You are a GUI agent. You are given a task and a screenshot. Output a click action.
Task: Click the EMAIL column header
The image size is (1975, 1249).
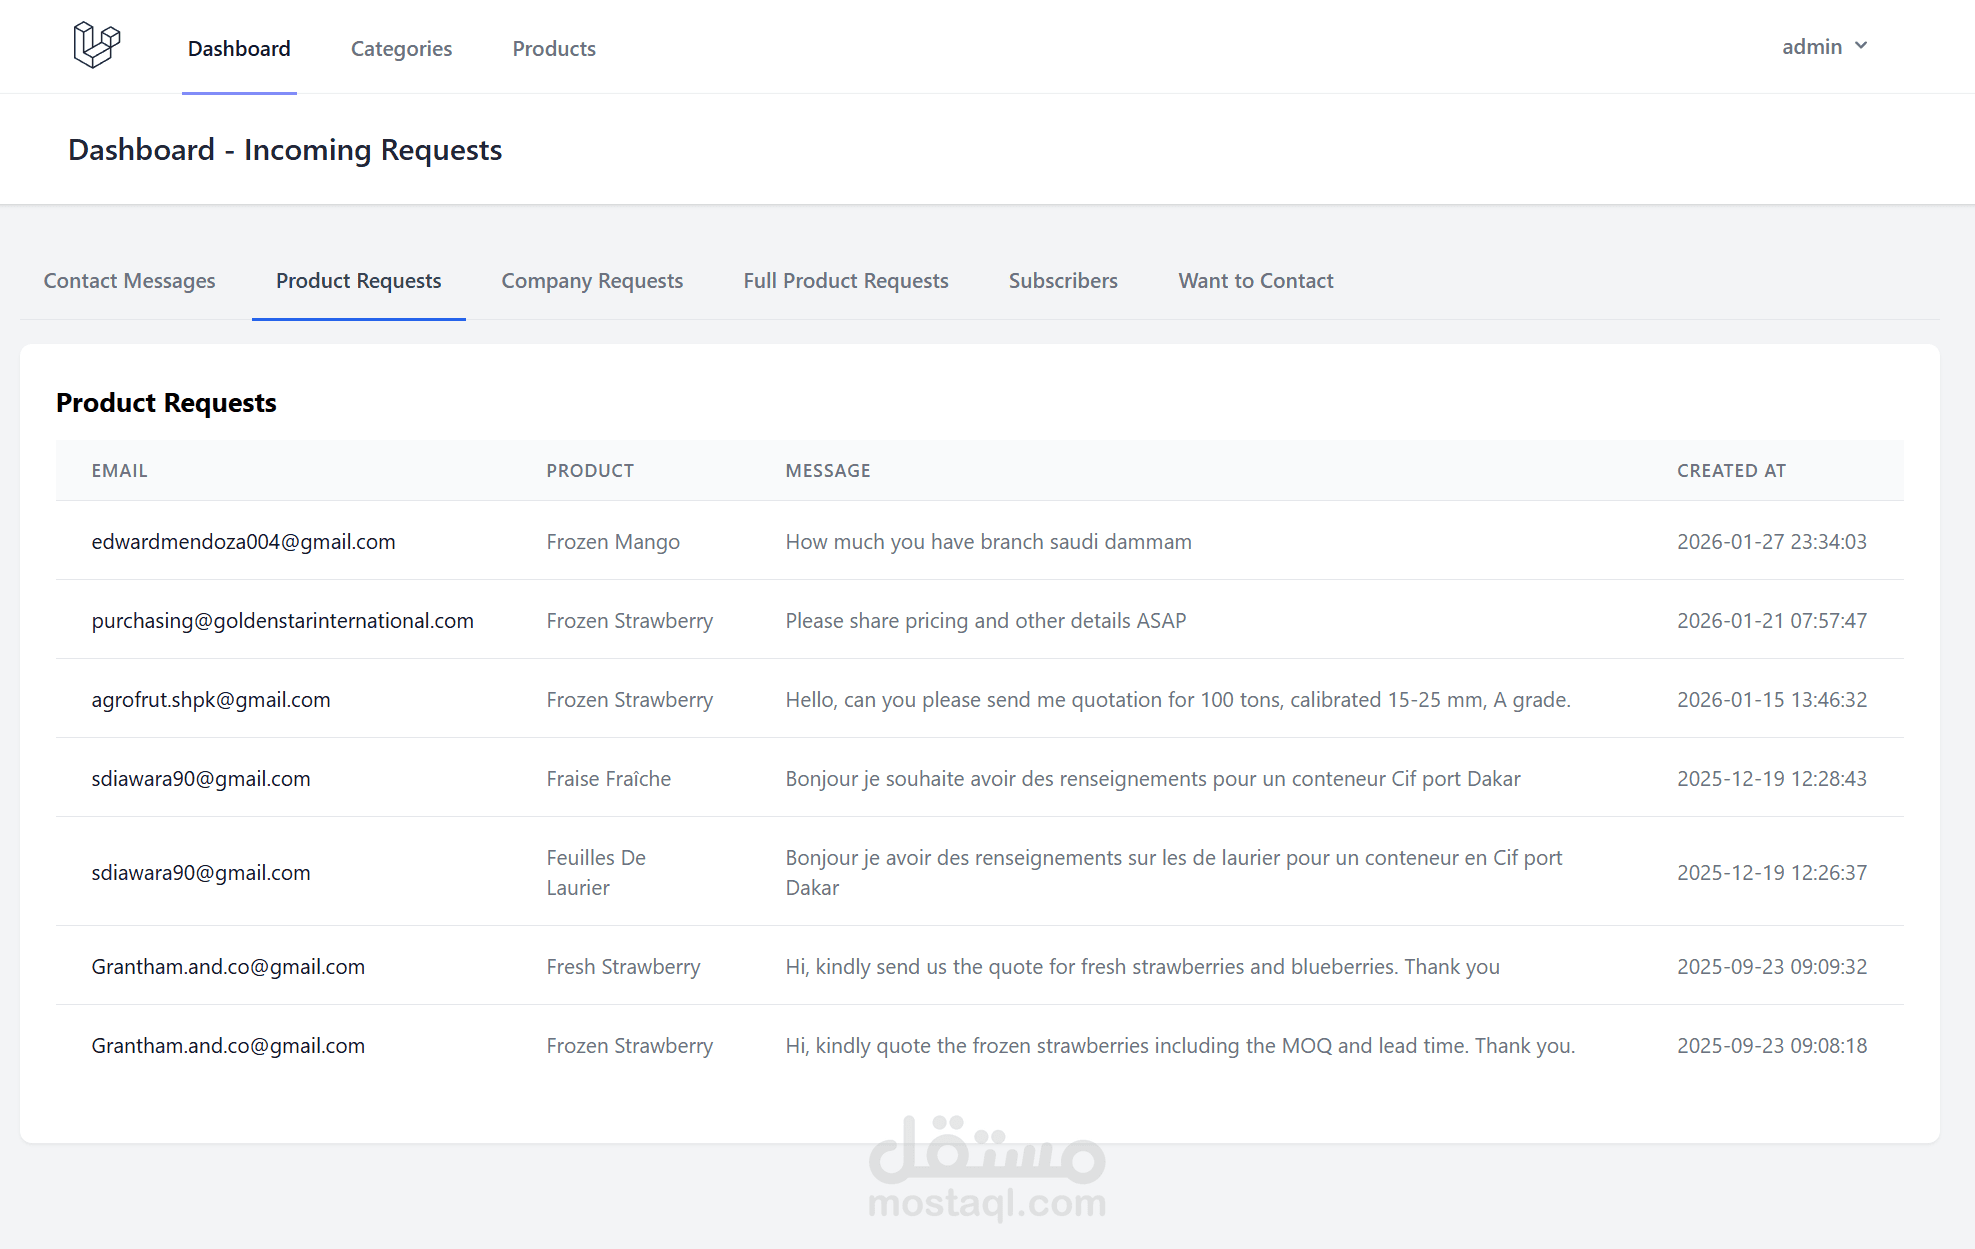(119, 471)
